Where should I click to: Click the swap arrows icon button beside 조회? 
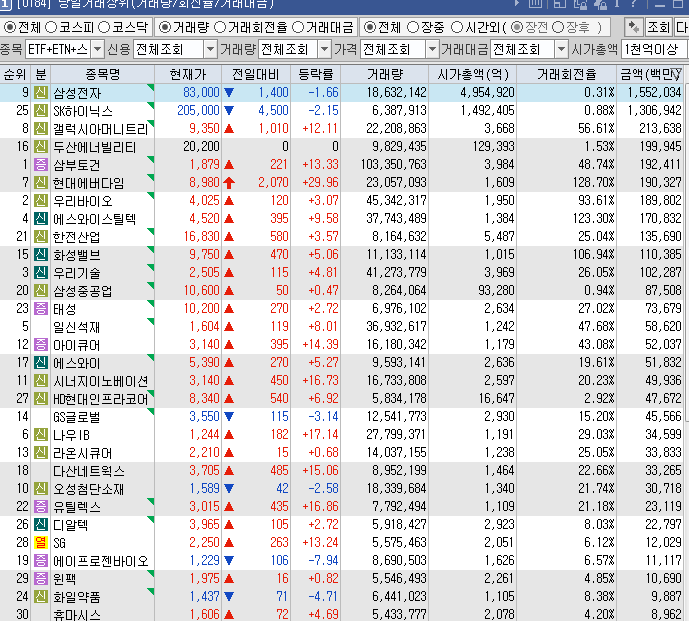coord(634,27)
